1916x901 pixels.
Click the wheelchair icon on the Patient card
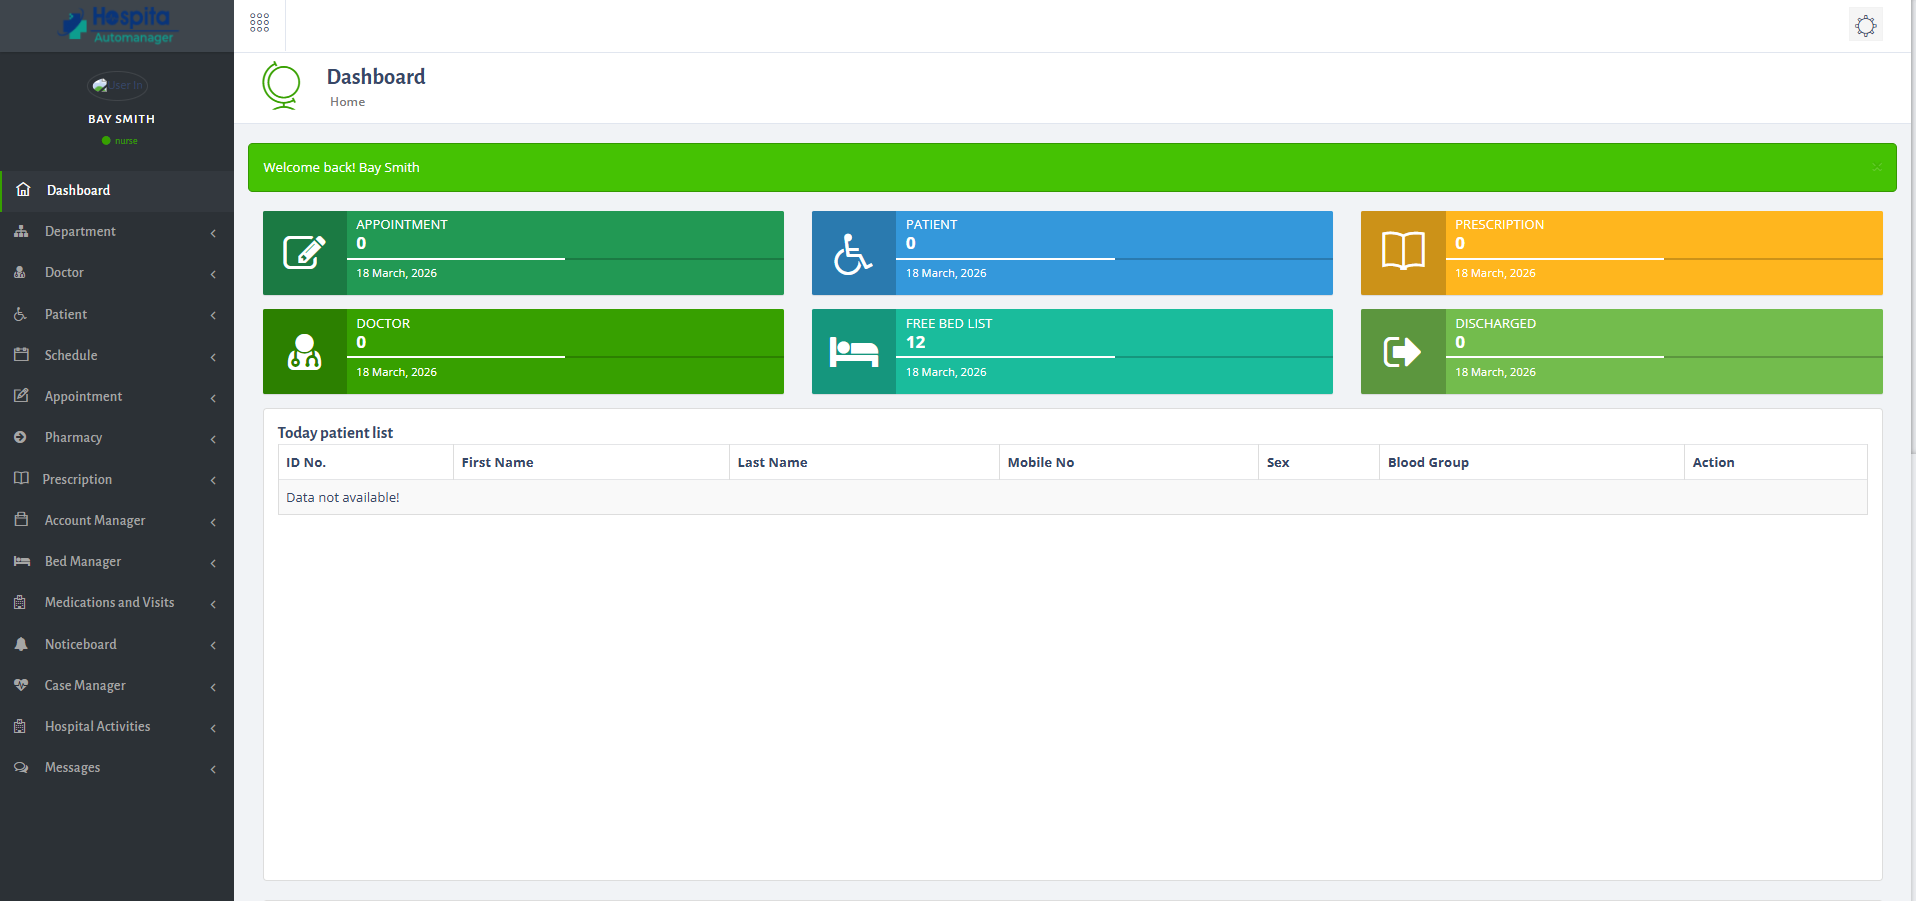pos(855,252)
